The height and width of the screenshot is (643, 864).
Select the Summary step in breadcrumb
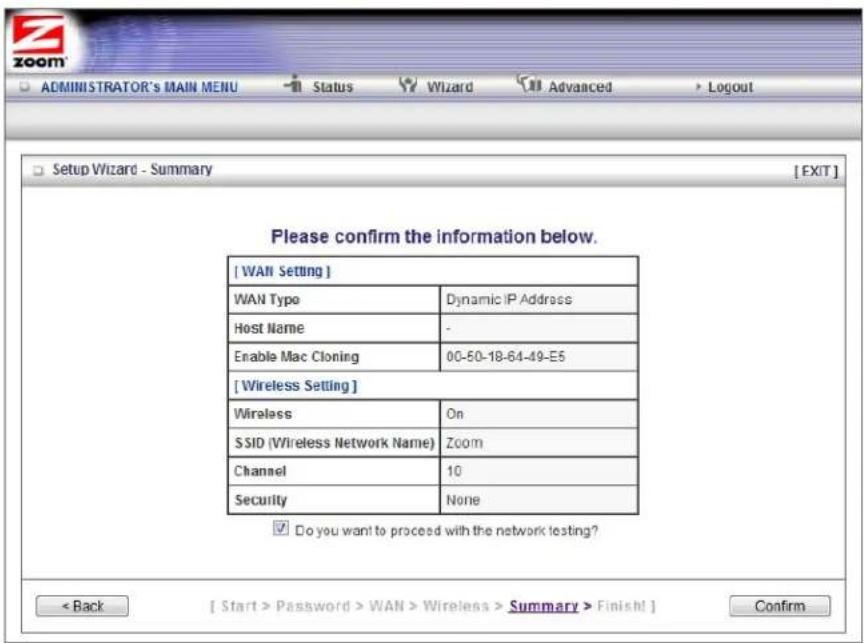click(x=543, y=606)
